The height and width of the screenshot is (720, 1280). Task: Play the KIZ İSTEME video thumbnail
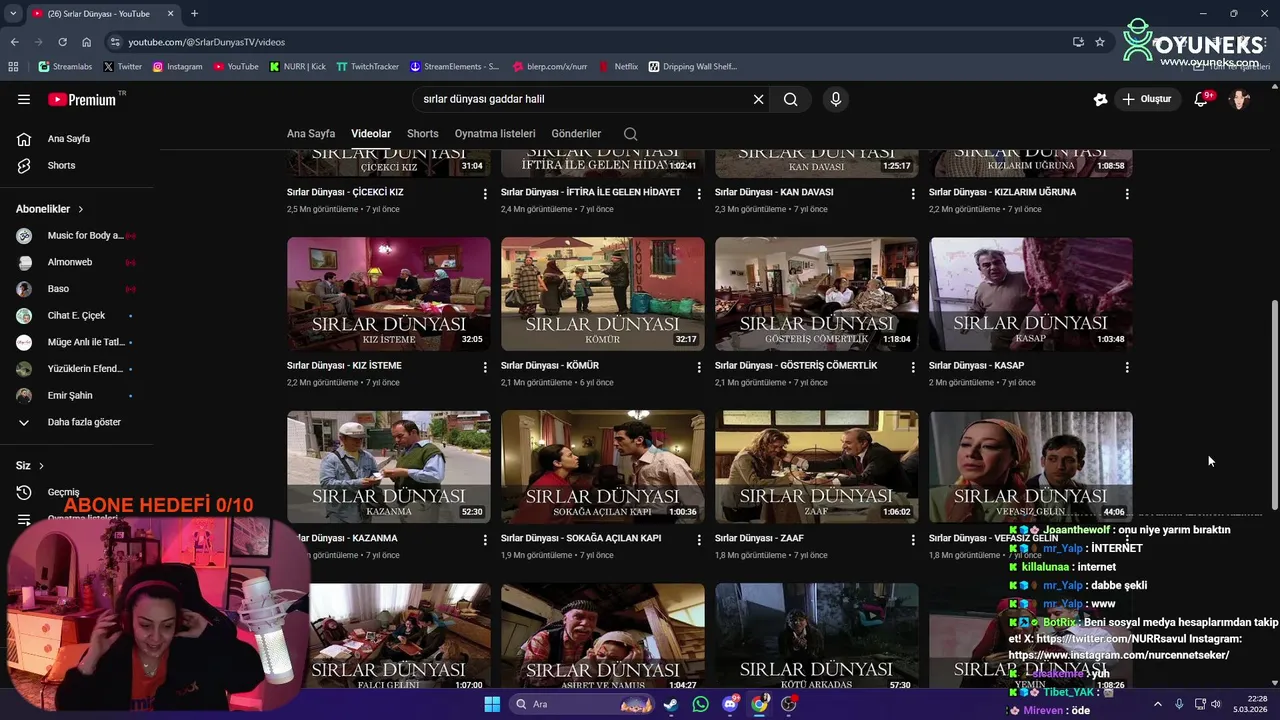point(389,294)
